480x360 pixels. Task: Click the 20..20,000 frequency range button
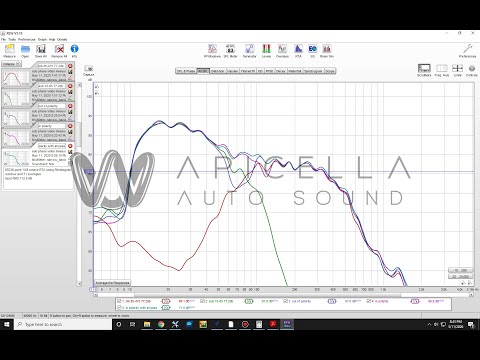460,276
